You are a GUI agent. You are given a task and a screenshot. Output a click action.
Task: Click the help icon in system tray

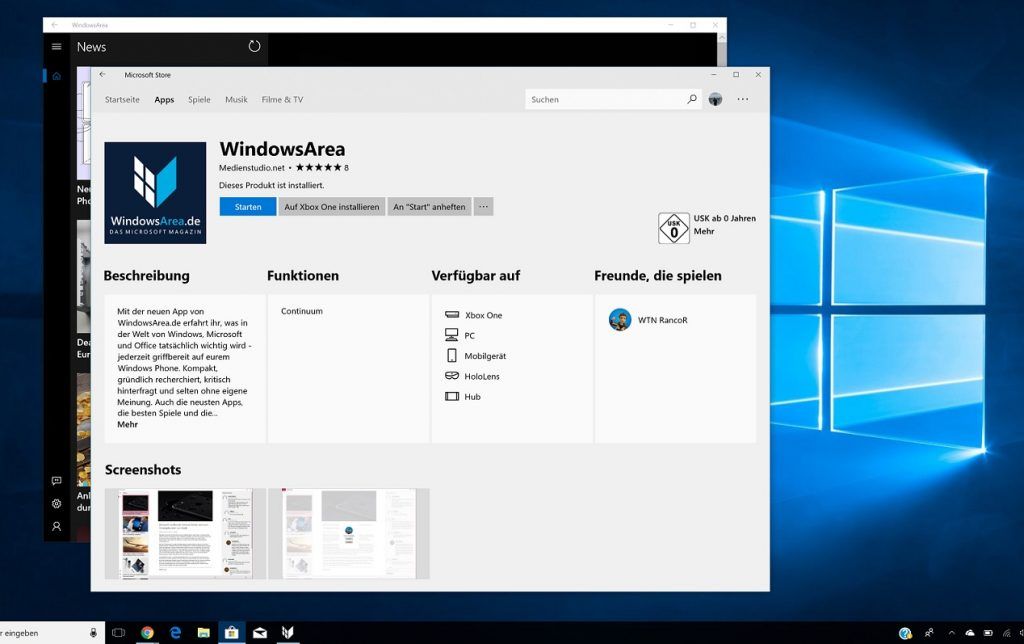(x=905, y=633)
